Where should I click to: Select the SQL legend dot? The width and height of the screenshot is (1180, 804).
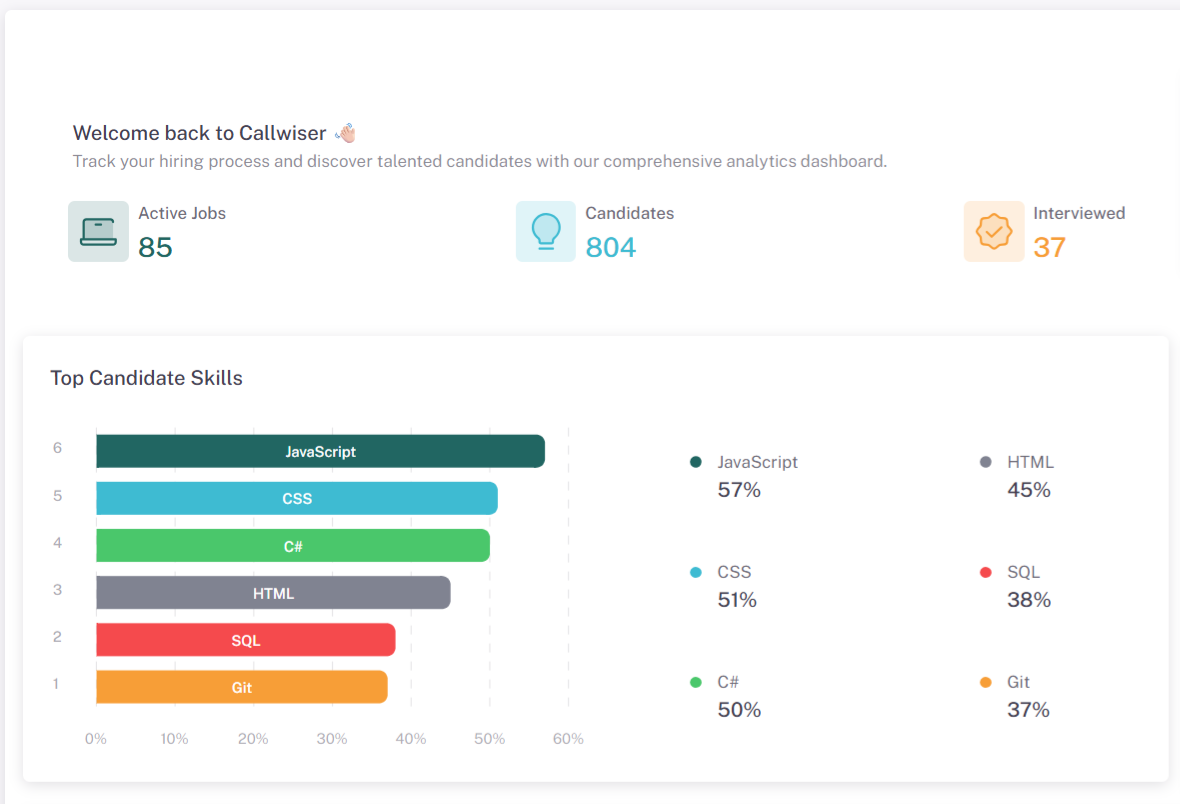coord(986,572)
